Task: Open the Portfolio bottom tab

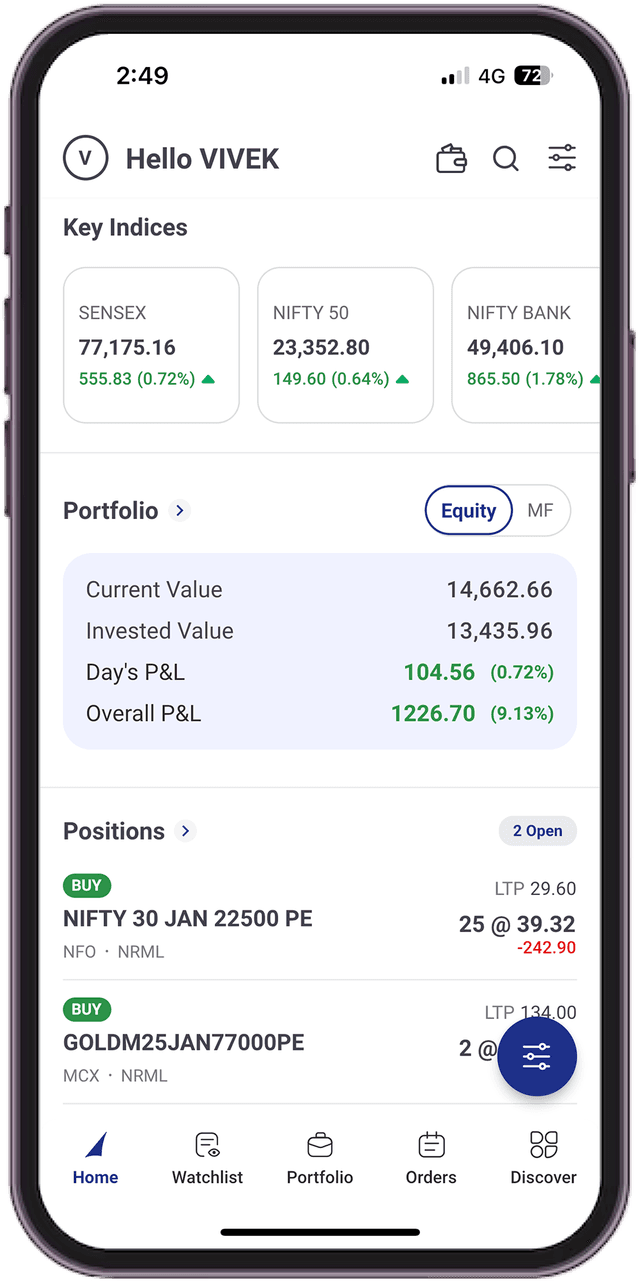Action: click(x=320, y=1157)
